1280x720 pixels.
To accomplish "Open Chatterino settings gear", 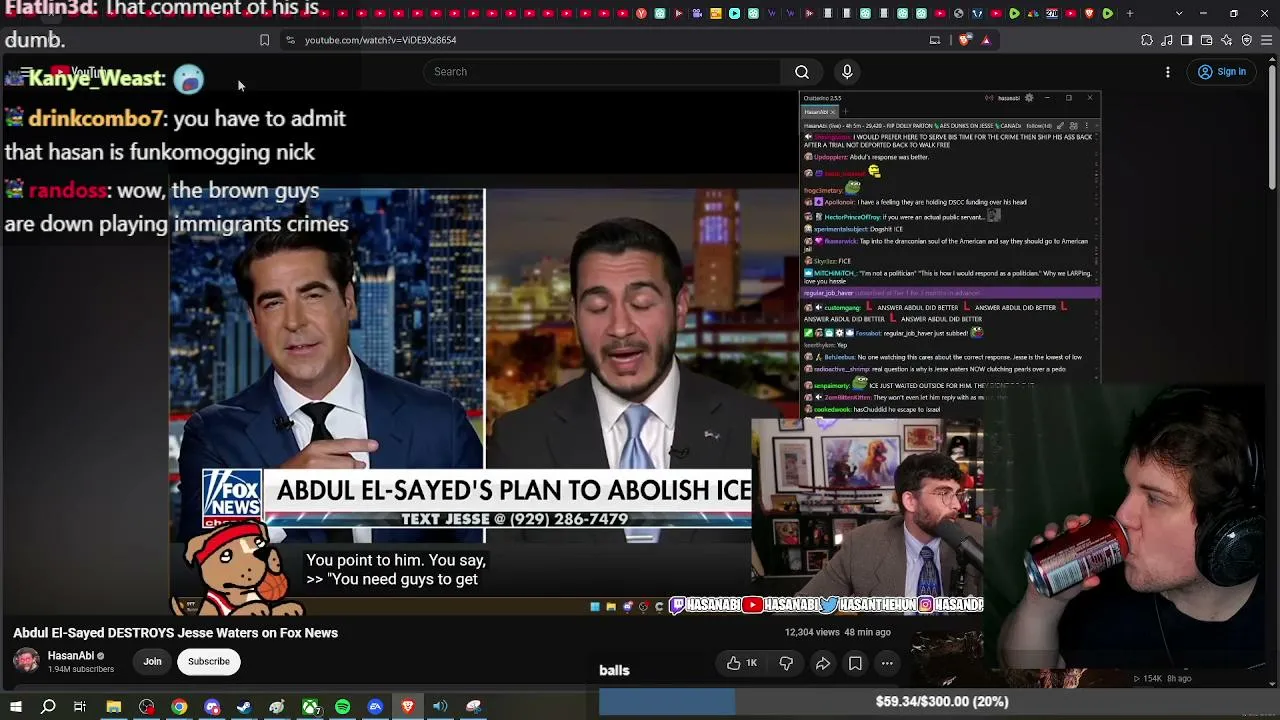I will coord(1029,98).
